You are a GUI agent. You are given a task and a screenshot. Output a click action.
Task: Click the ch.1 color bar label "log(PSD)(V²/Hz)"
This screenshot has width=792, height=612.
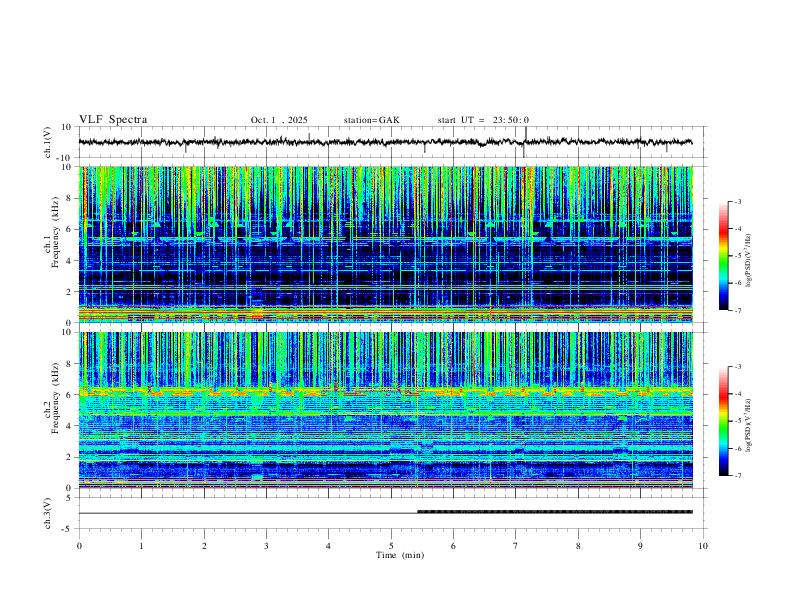tap(749, 260)
